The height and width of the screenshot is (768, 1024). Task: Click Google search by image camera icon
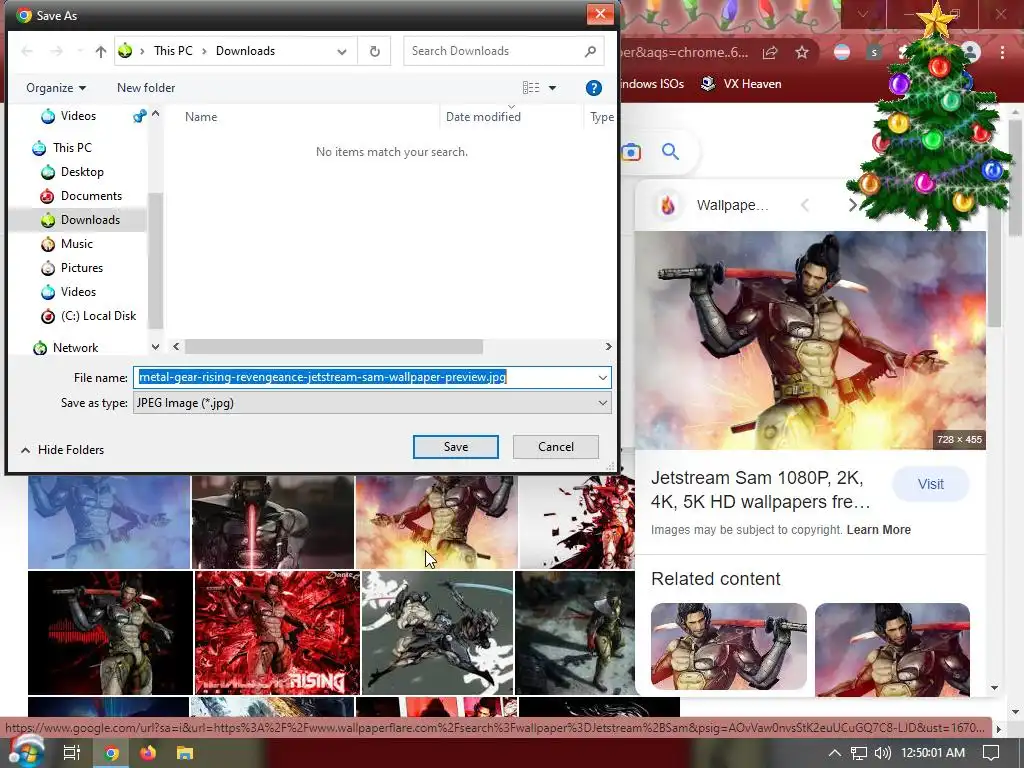(x=631, y=152)
